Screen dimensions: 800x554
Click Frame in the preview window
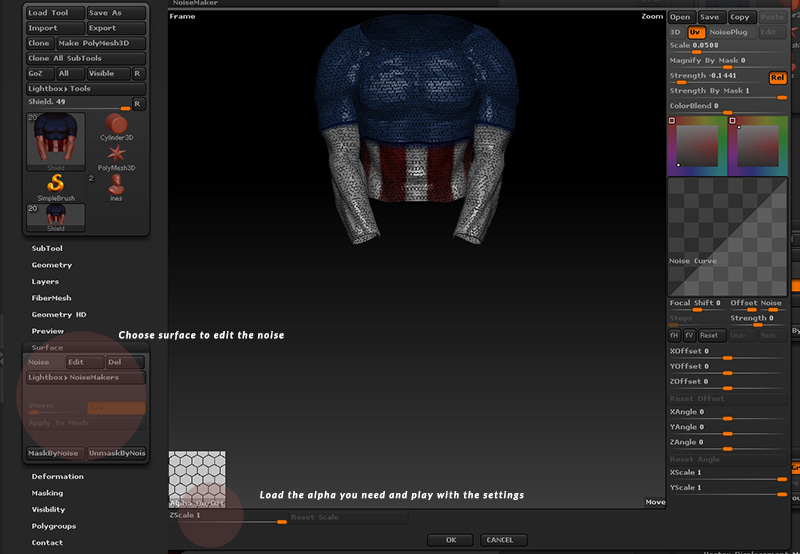[182, 16]
